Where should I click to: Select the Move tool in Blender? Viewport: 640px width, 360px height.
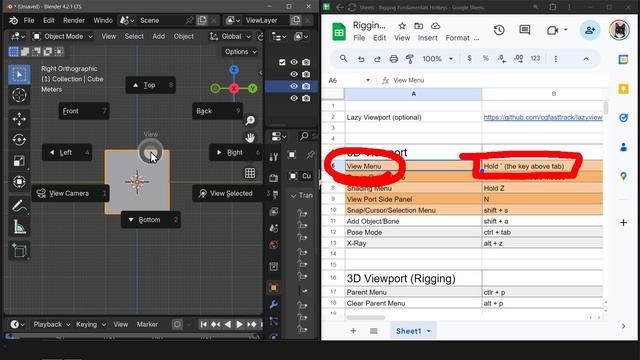19,119
